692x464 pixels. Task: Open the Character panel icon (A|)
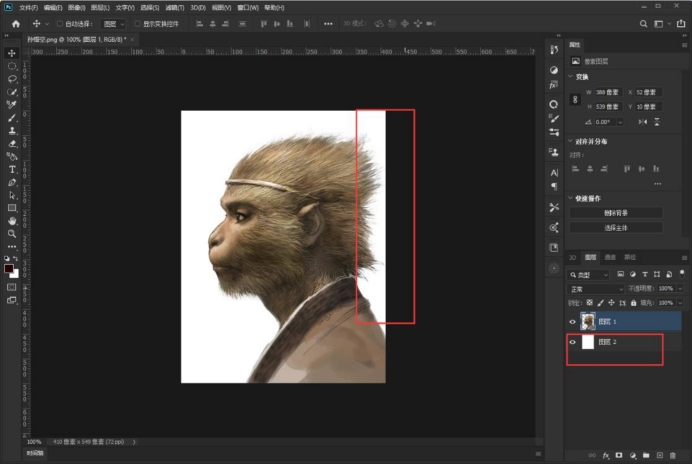tap(554, 173)
